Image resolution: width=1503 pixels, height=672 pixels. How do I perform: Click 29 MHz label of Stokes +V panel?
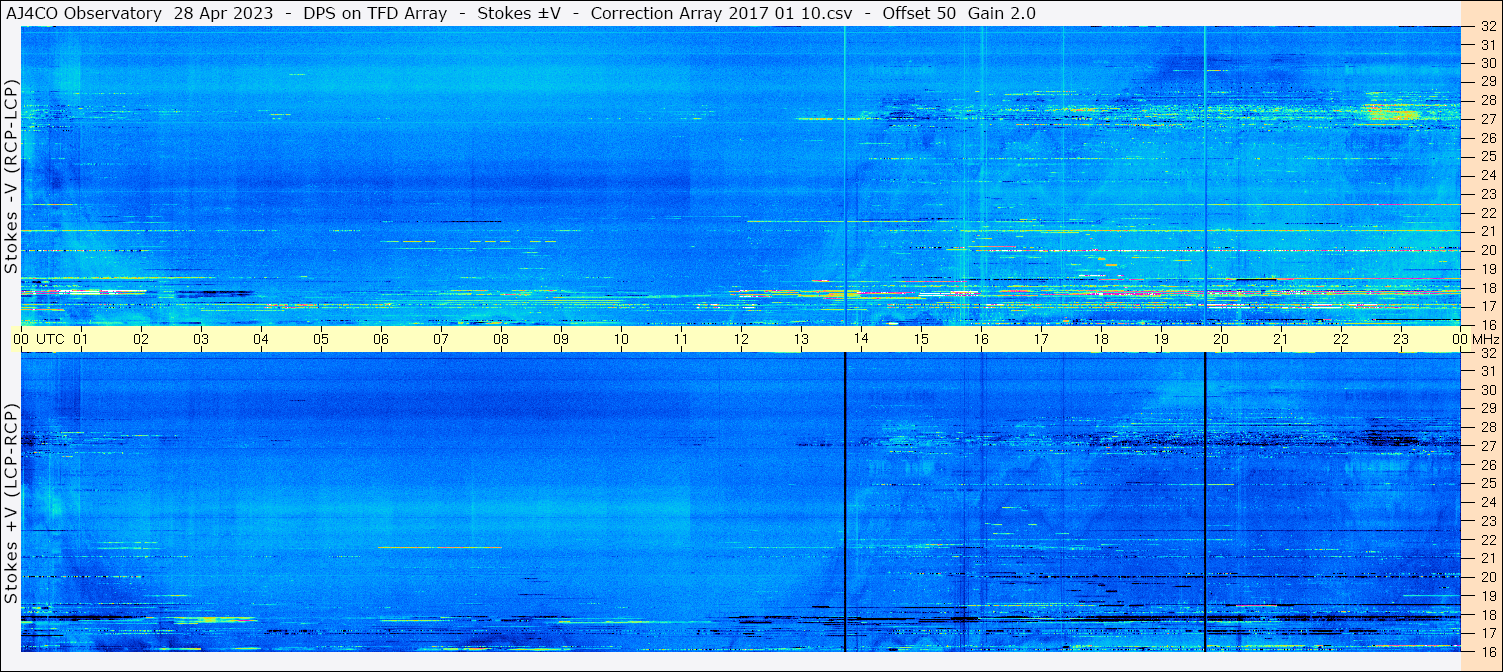(x=1487, y=409)
